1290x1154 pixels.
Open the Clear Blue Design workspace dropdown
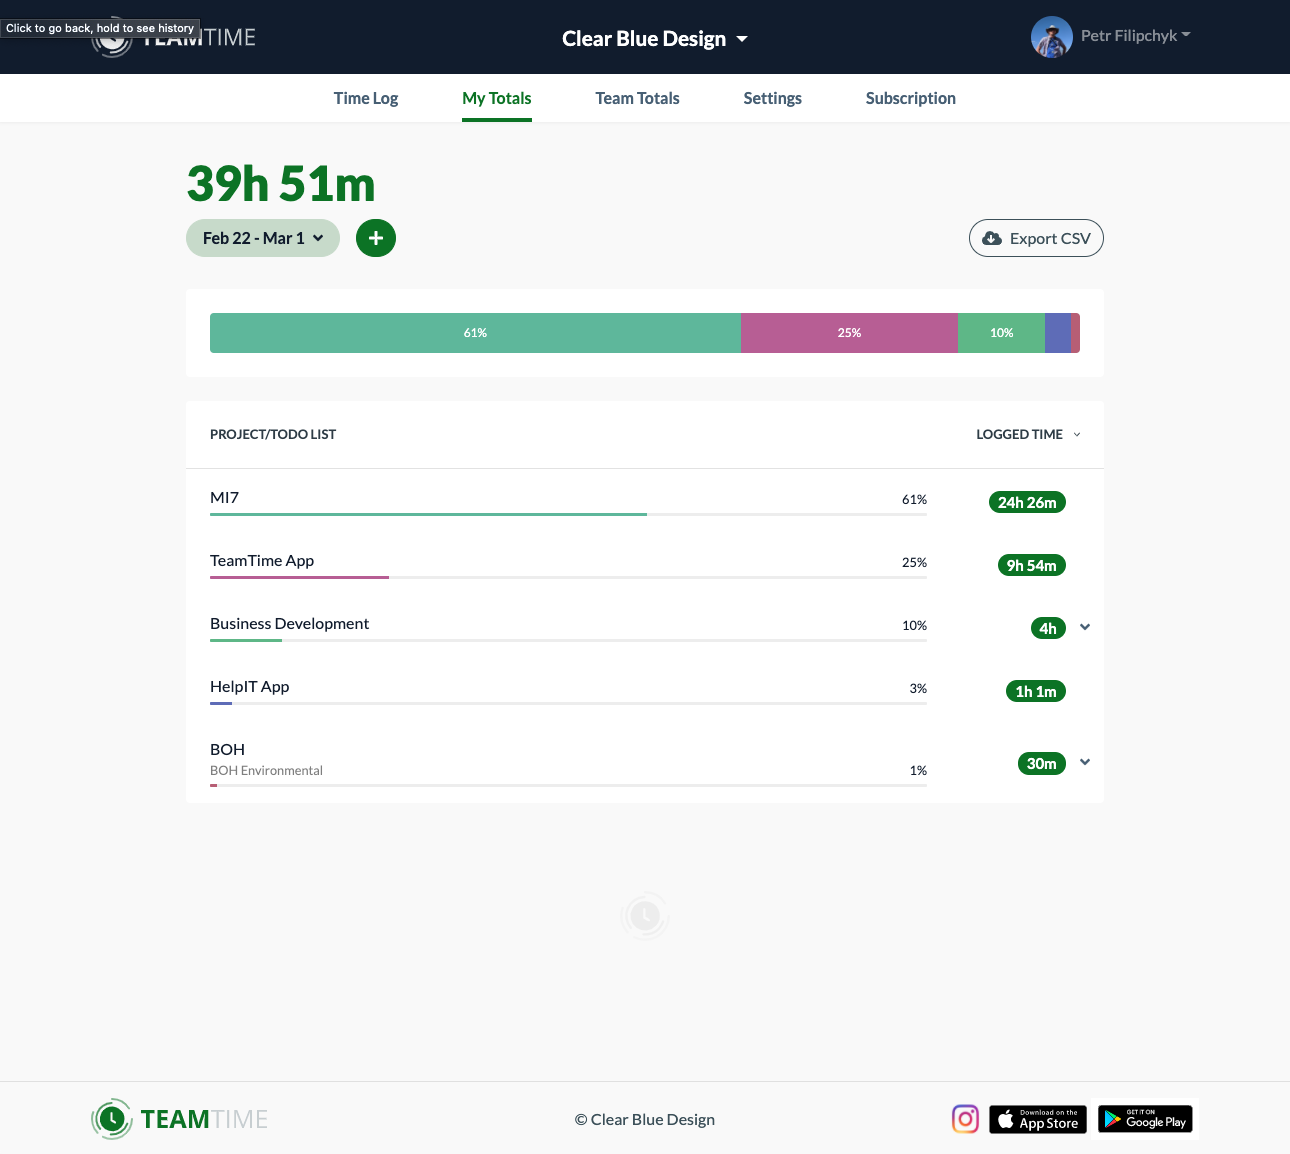point(654,38)
